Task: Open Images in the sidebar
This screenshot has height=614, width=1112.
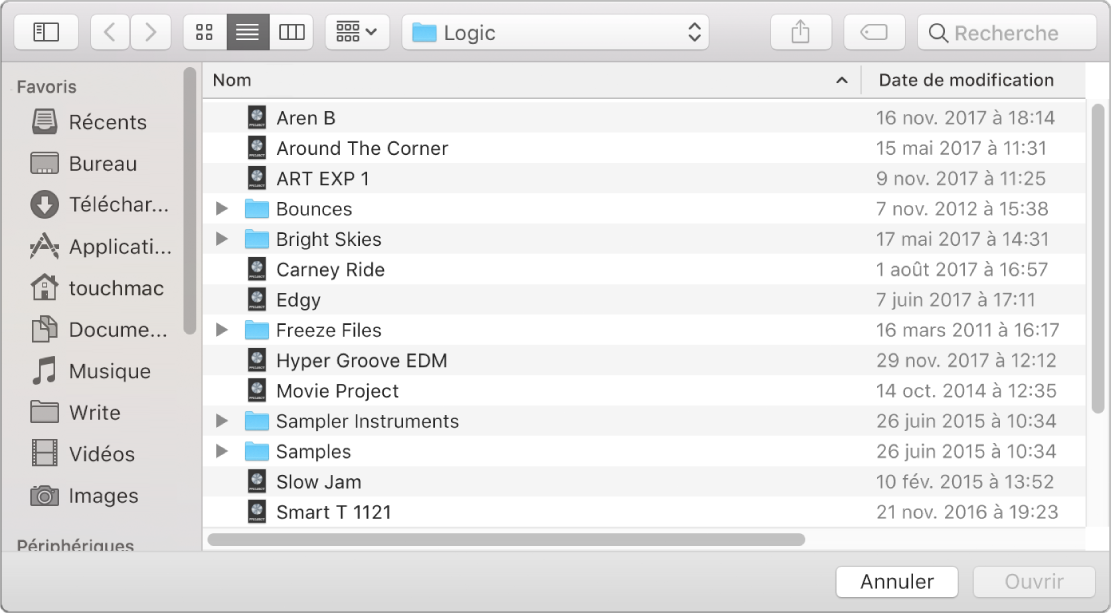Action: (x=84, y=496)
